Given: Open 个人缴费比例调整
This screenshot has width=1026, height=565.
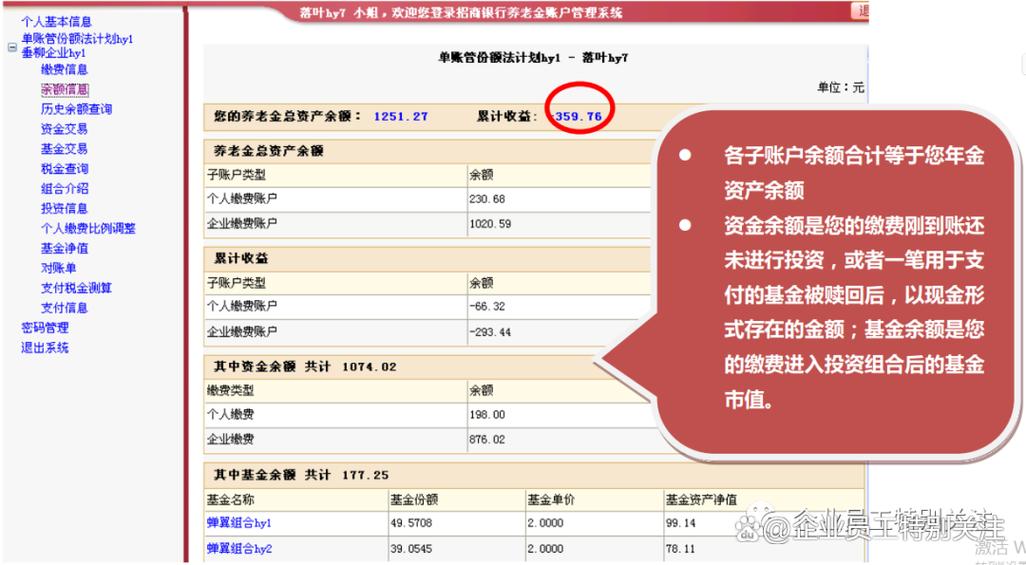Looking at the screenshot, I should (x=88, y=228).
